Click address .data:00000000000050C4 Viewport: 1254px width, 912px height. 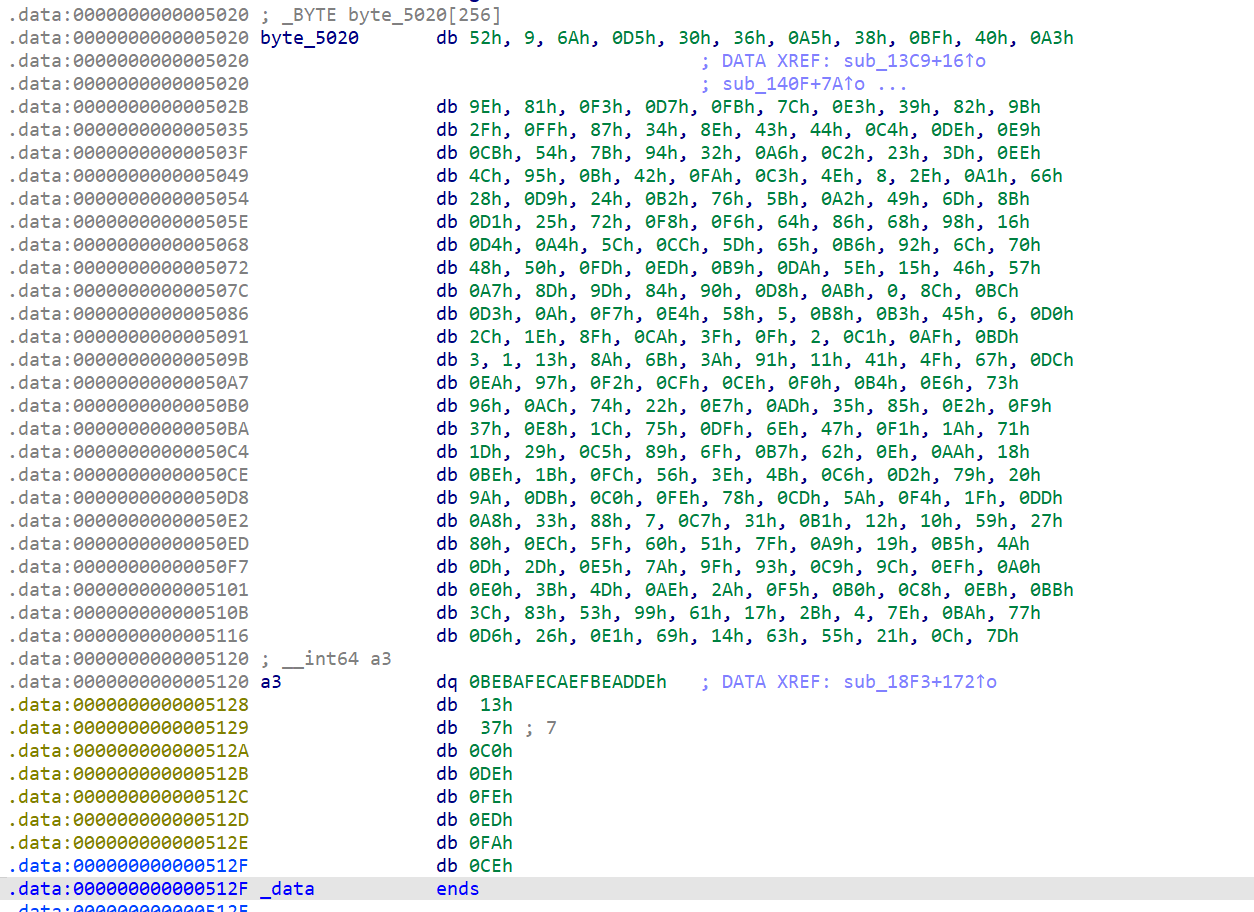click(x=129, y=452)
